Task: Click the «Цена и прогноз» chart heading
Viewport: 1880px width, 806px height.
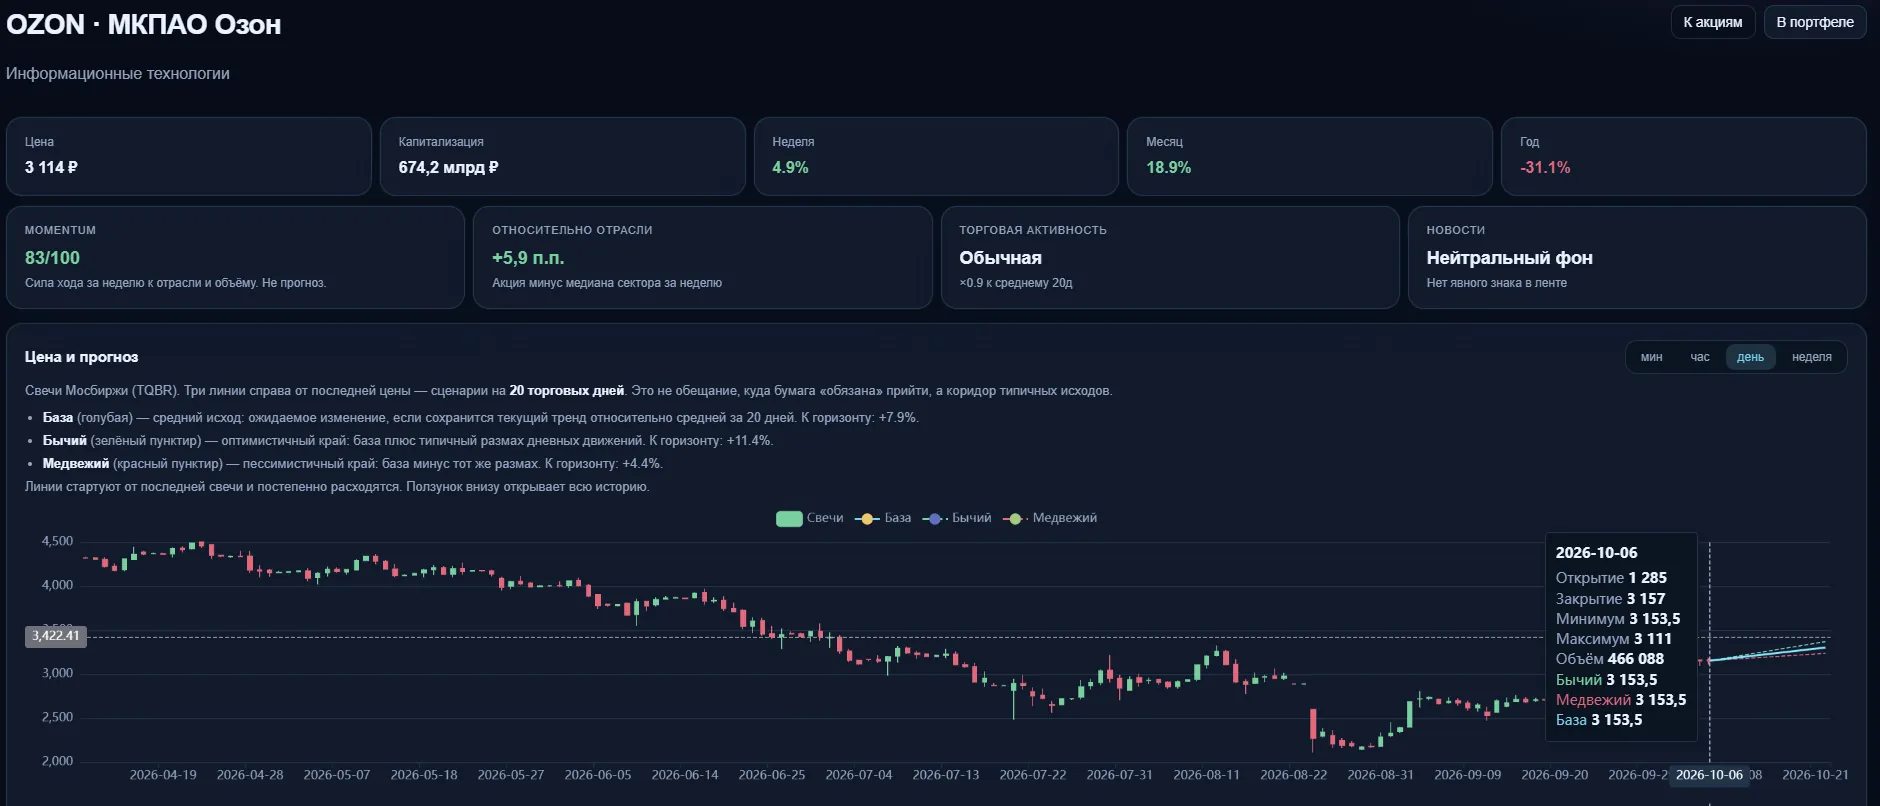Action: coord(81,357)
